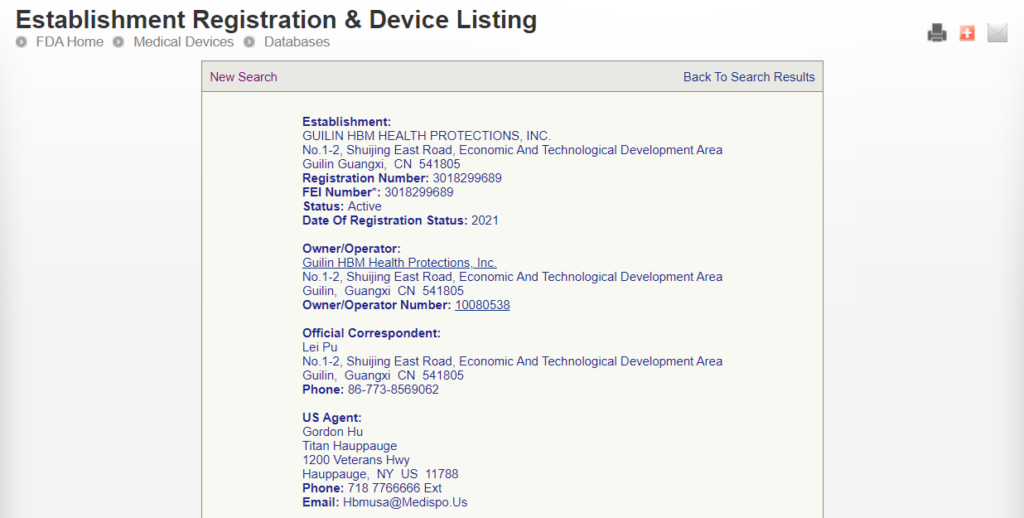1024x518 pixels.
Task: Click the envelope email icon
Action: (997, 33)
